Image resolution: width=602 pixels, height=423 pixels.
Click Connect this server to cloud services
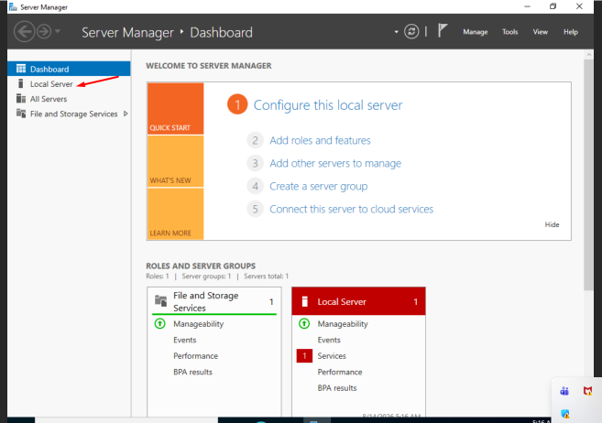click(351, 209)
